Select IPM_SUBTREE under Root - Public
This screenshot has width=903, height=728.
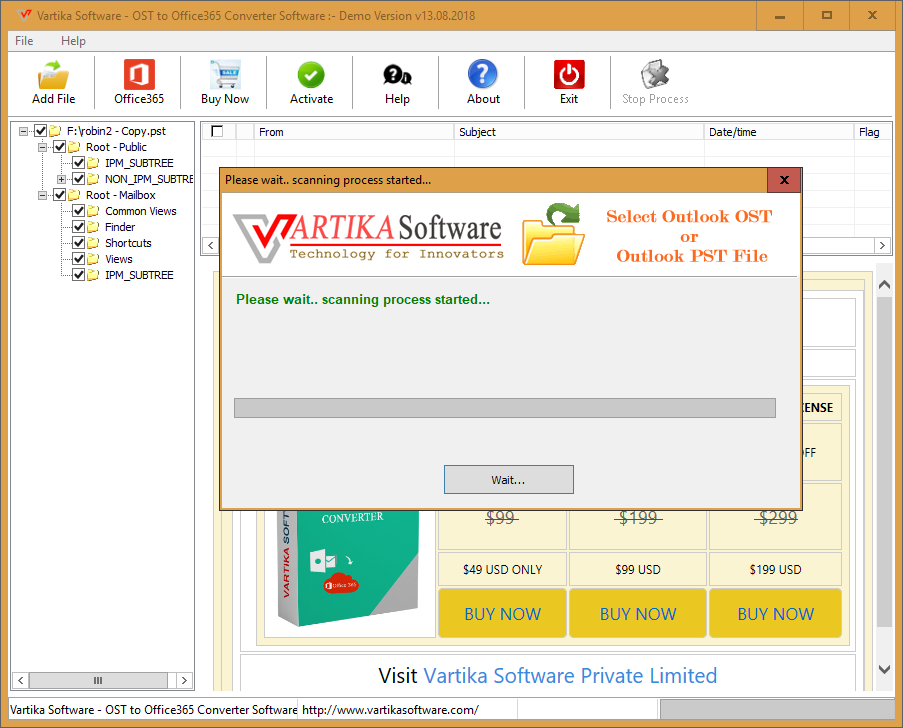139,163
